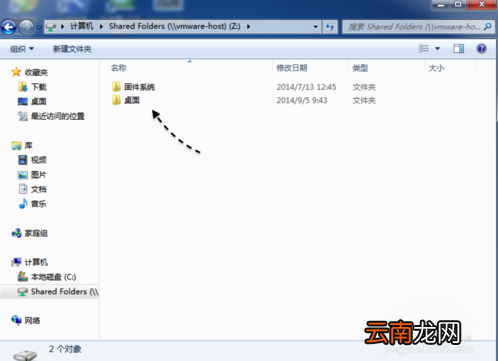498x361 pixels.
Task: Open recent pages dropdown next to Forward
Action: 39,27
